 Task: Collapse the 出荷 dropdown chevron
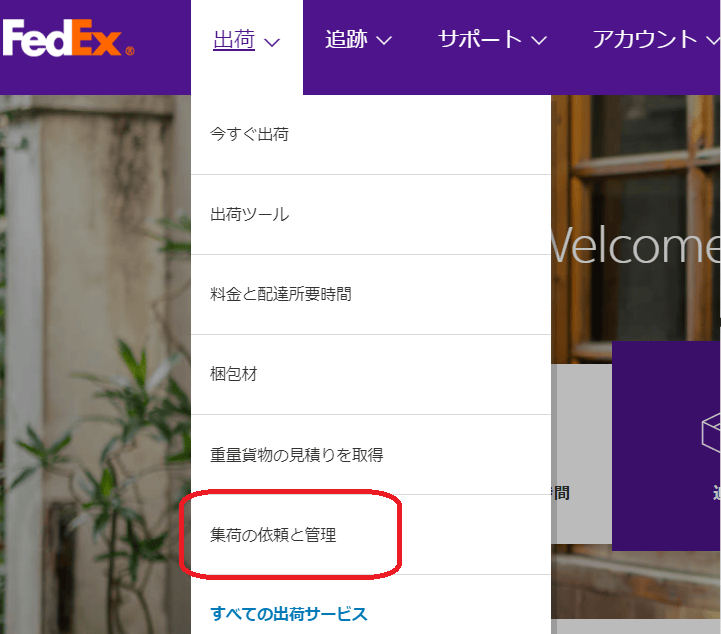pos(272,43)
